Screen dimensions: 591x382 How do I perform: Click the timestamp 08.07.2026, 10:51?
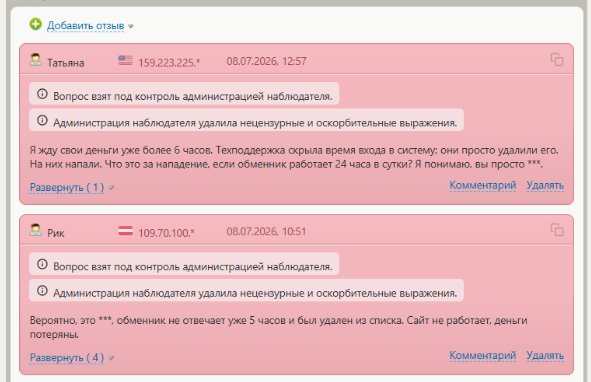coord(266,231)
